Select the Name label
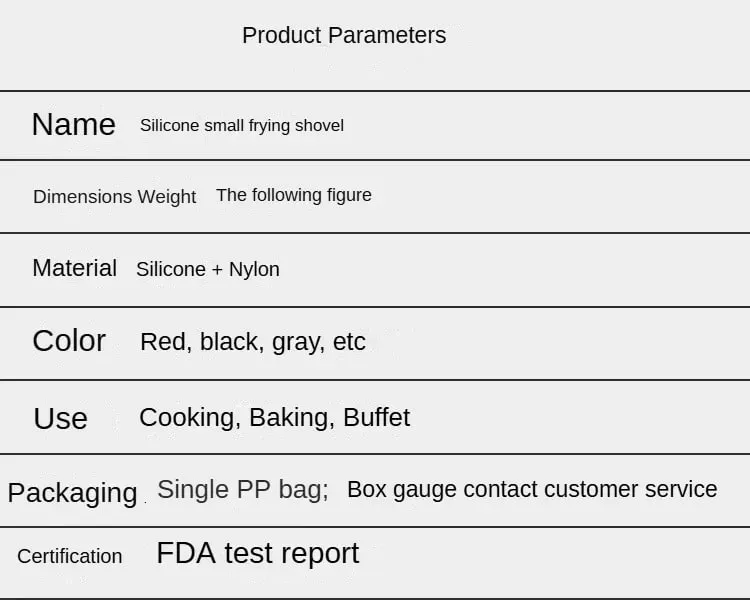This screenshot has height=600, width=750. pyautogui.click(x=74, y=124)
